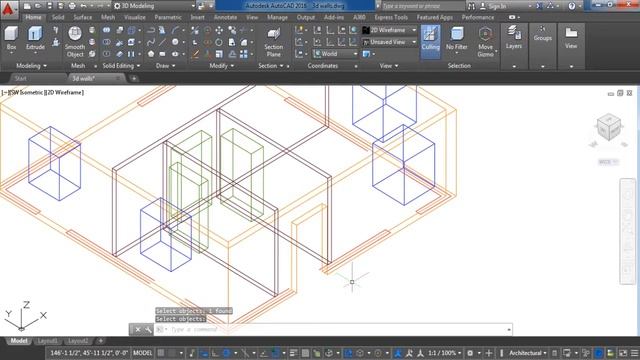The image size is (640, 360).
Task: Click the Workspace Switching gear in status bar
Action: tap(470, 353)
